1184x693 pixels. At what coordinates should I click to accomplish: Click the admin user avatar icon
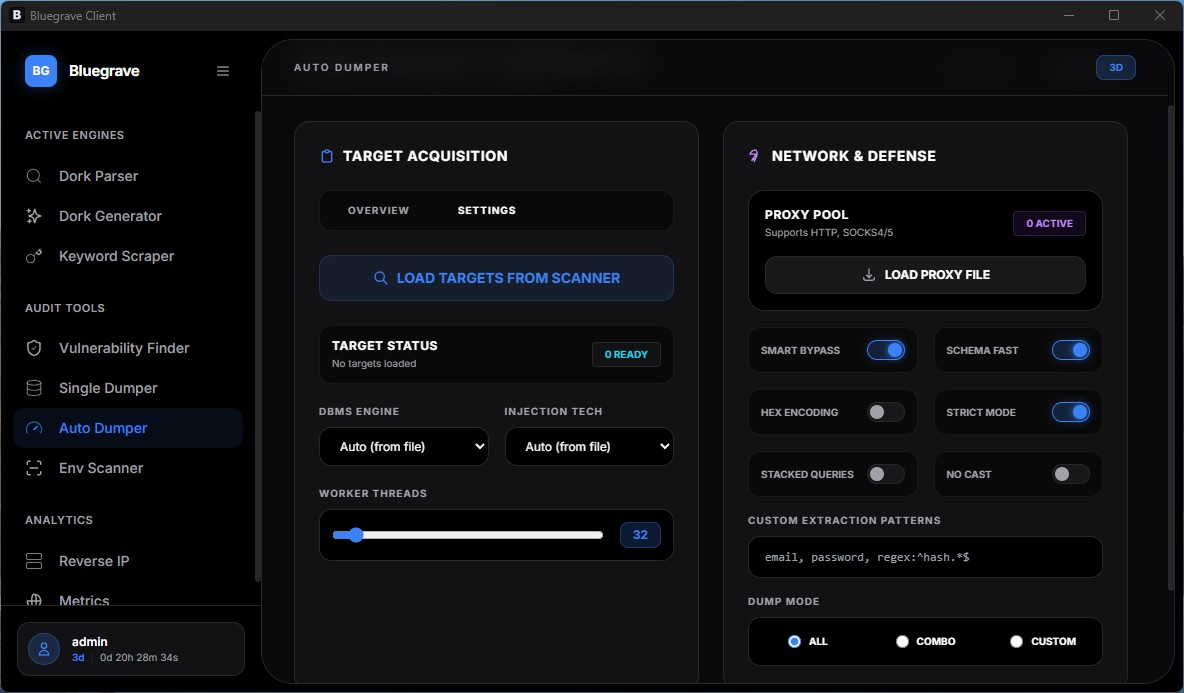pyautogui.click(x=44, y=649)
